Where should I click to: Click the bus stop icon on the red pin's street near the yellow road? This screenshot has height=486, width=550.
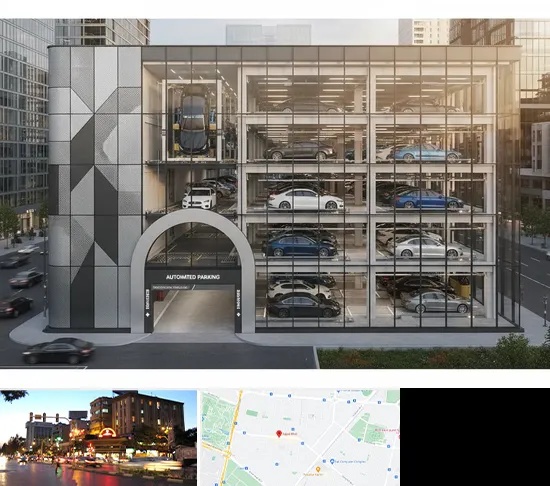coord(244,433)
